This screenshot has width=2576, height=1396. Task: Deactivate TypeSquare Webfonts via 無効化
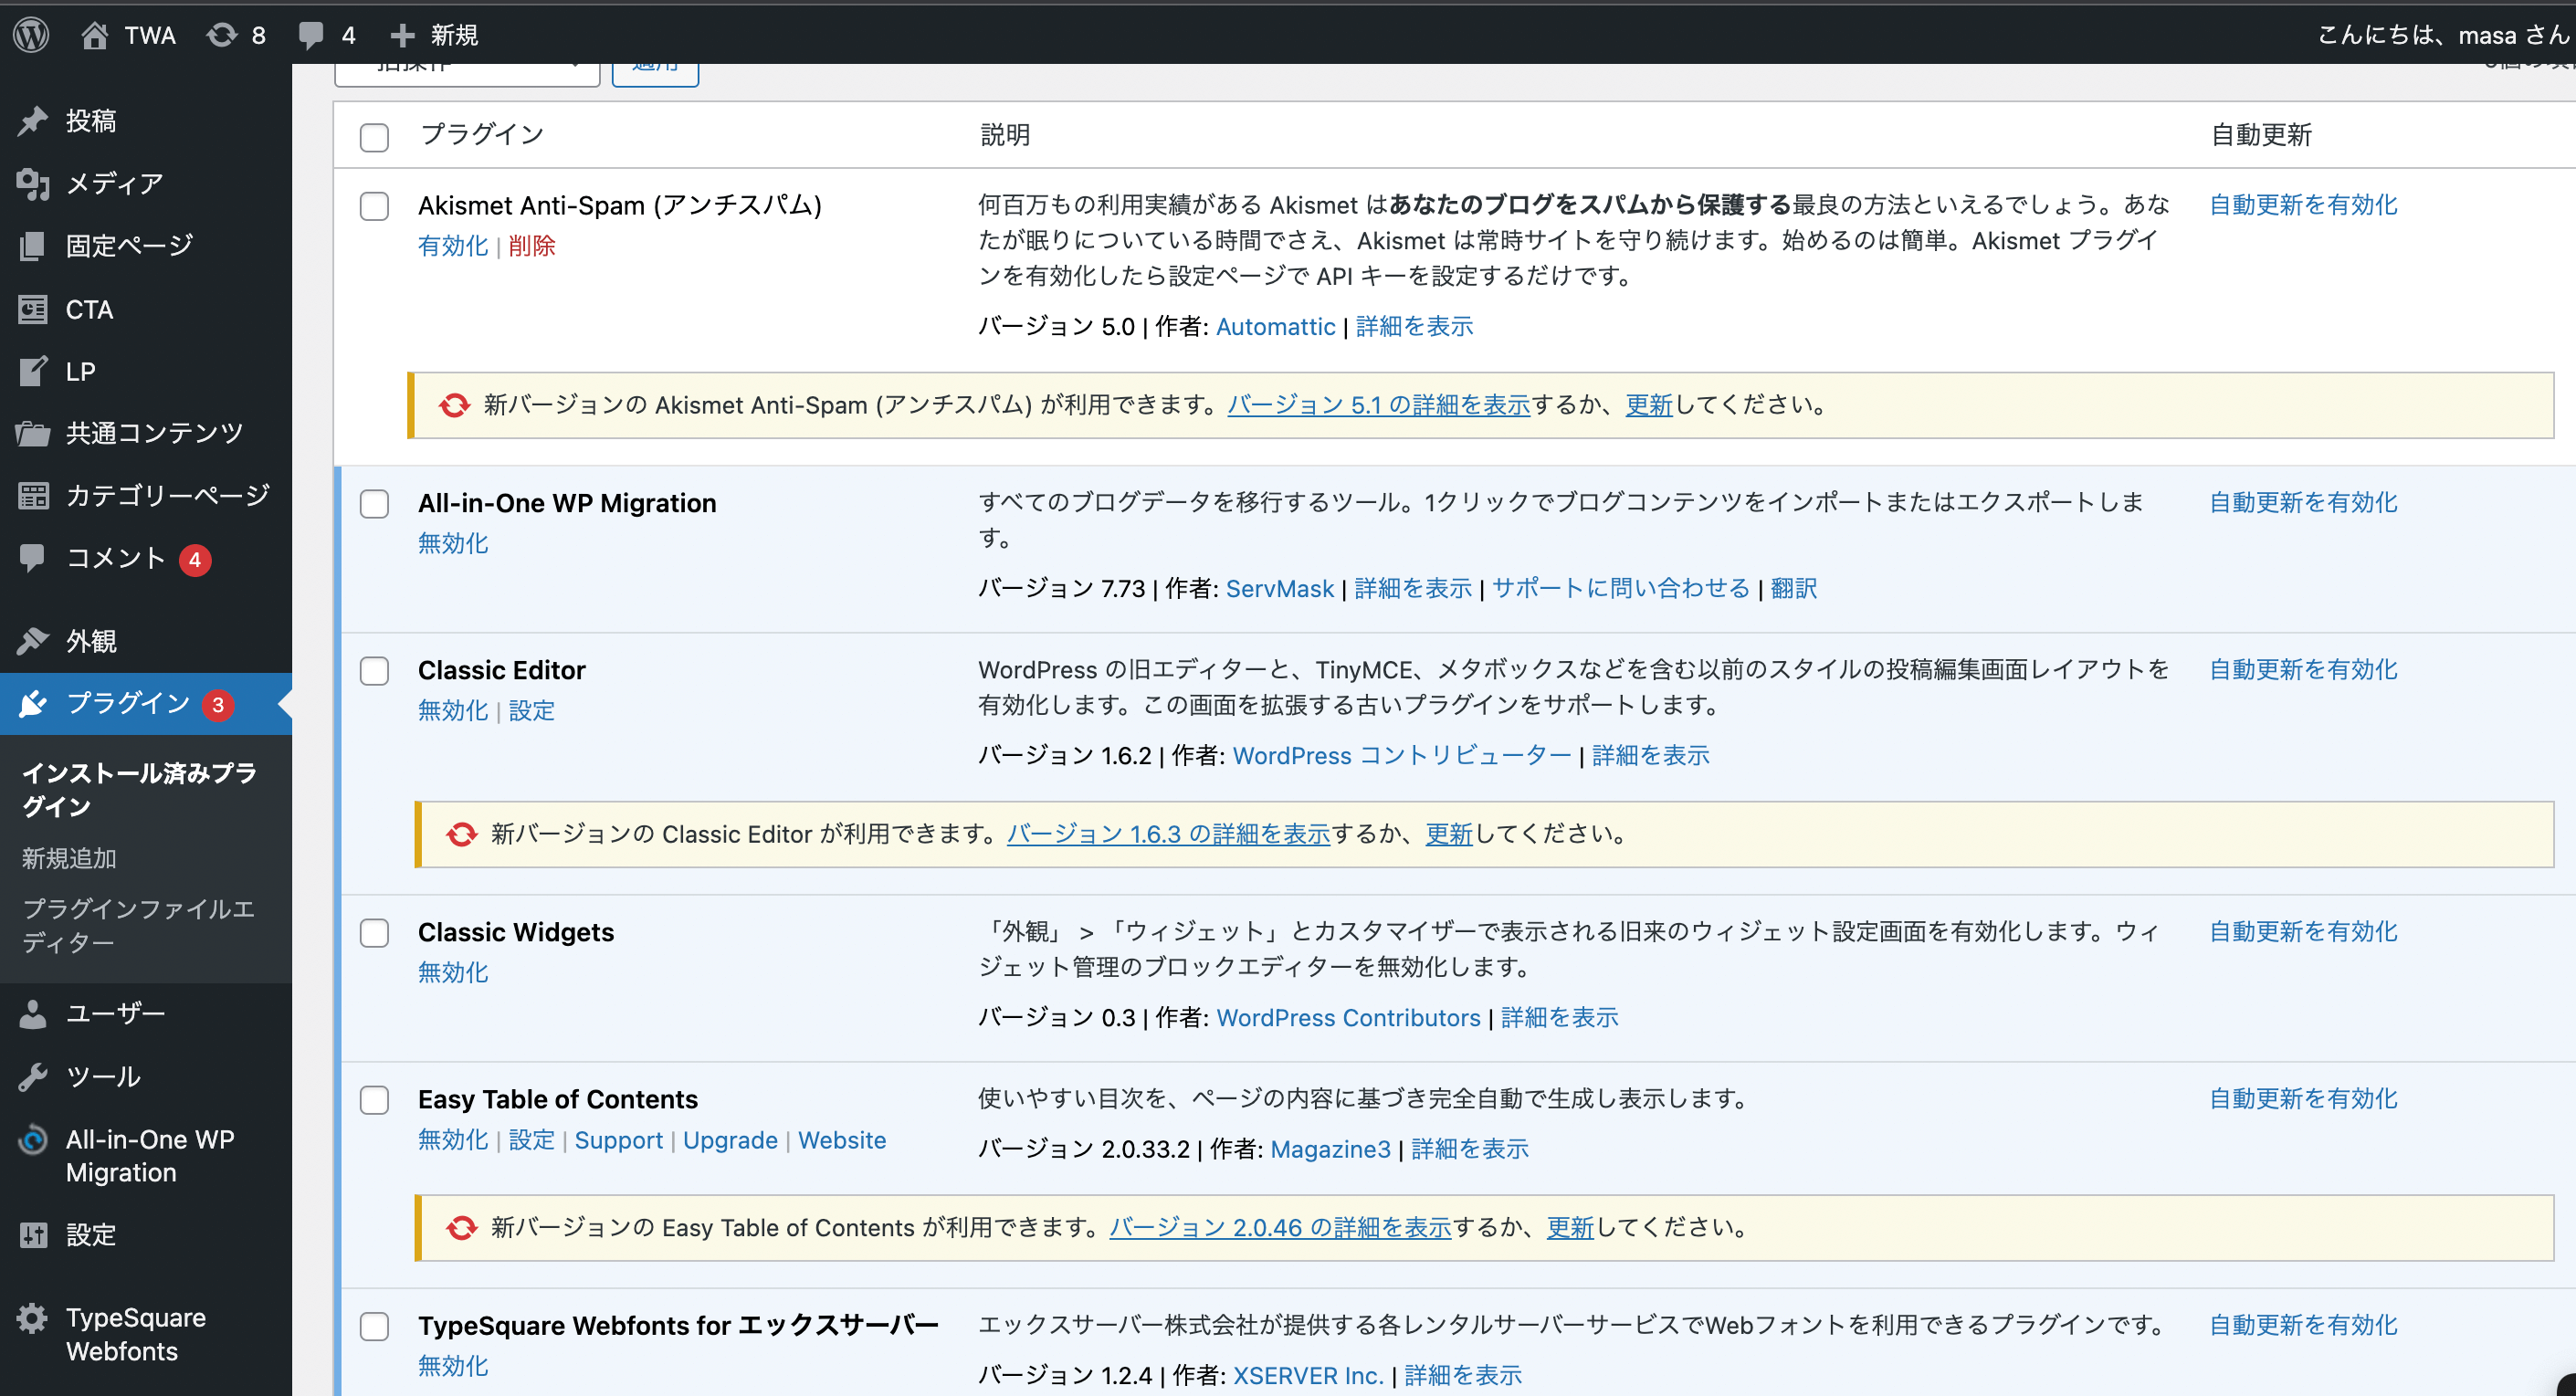tap(453, 1366)
